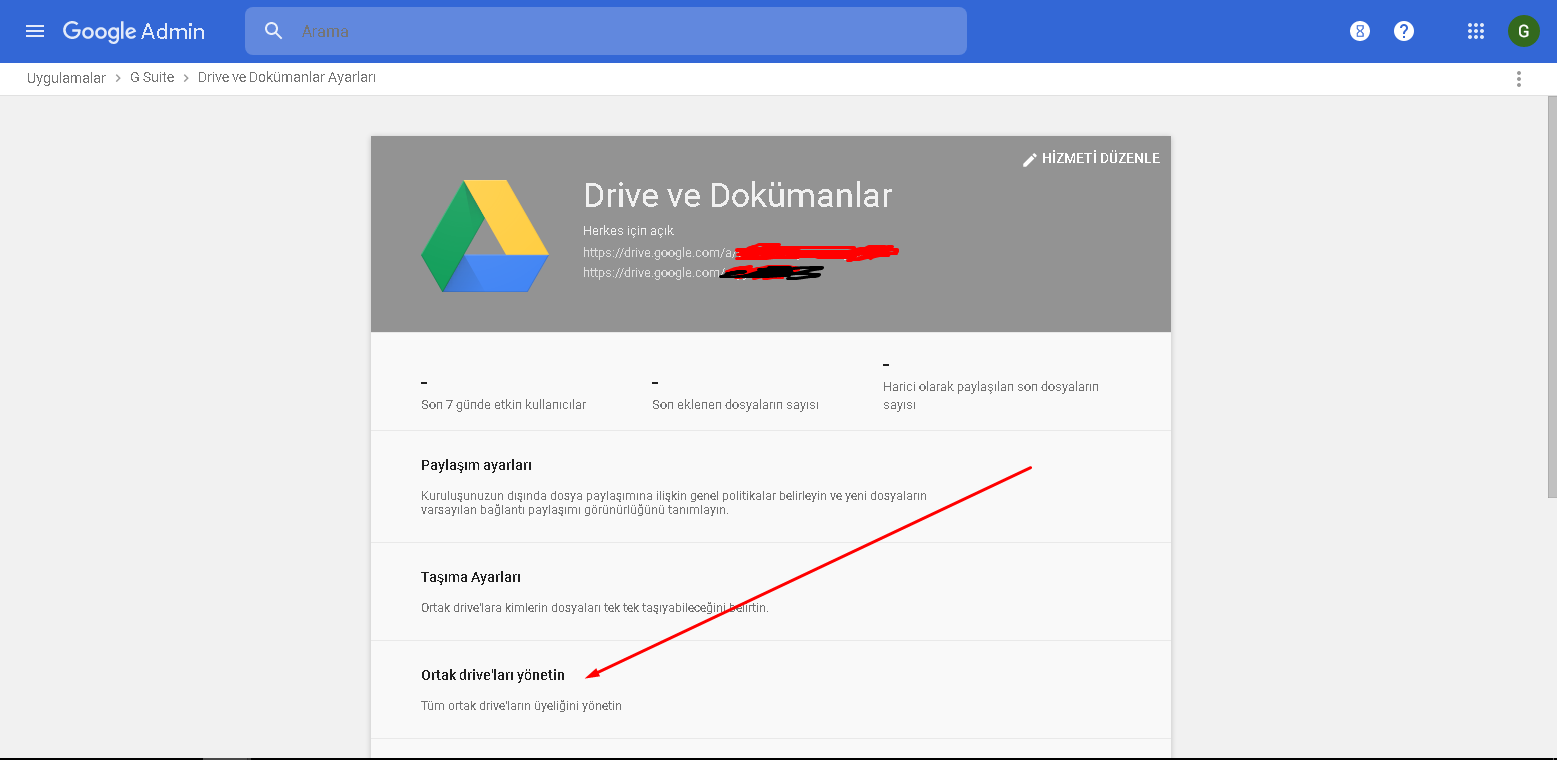This screenshot has height=760, width=1557.
Task: Go to G Suite breadcrumb
Action: click(x=152, y=78)
